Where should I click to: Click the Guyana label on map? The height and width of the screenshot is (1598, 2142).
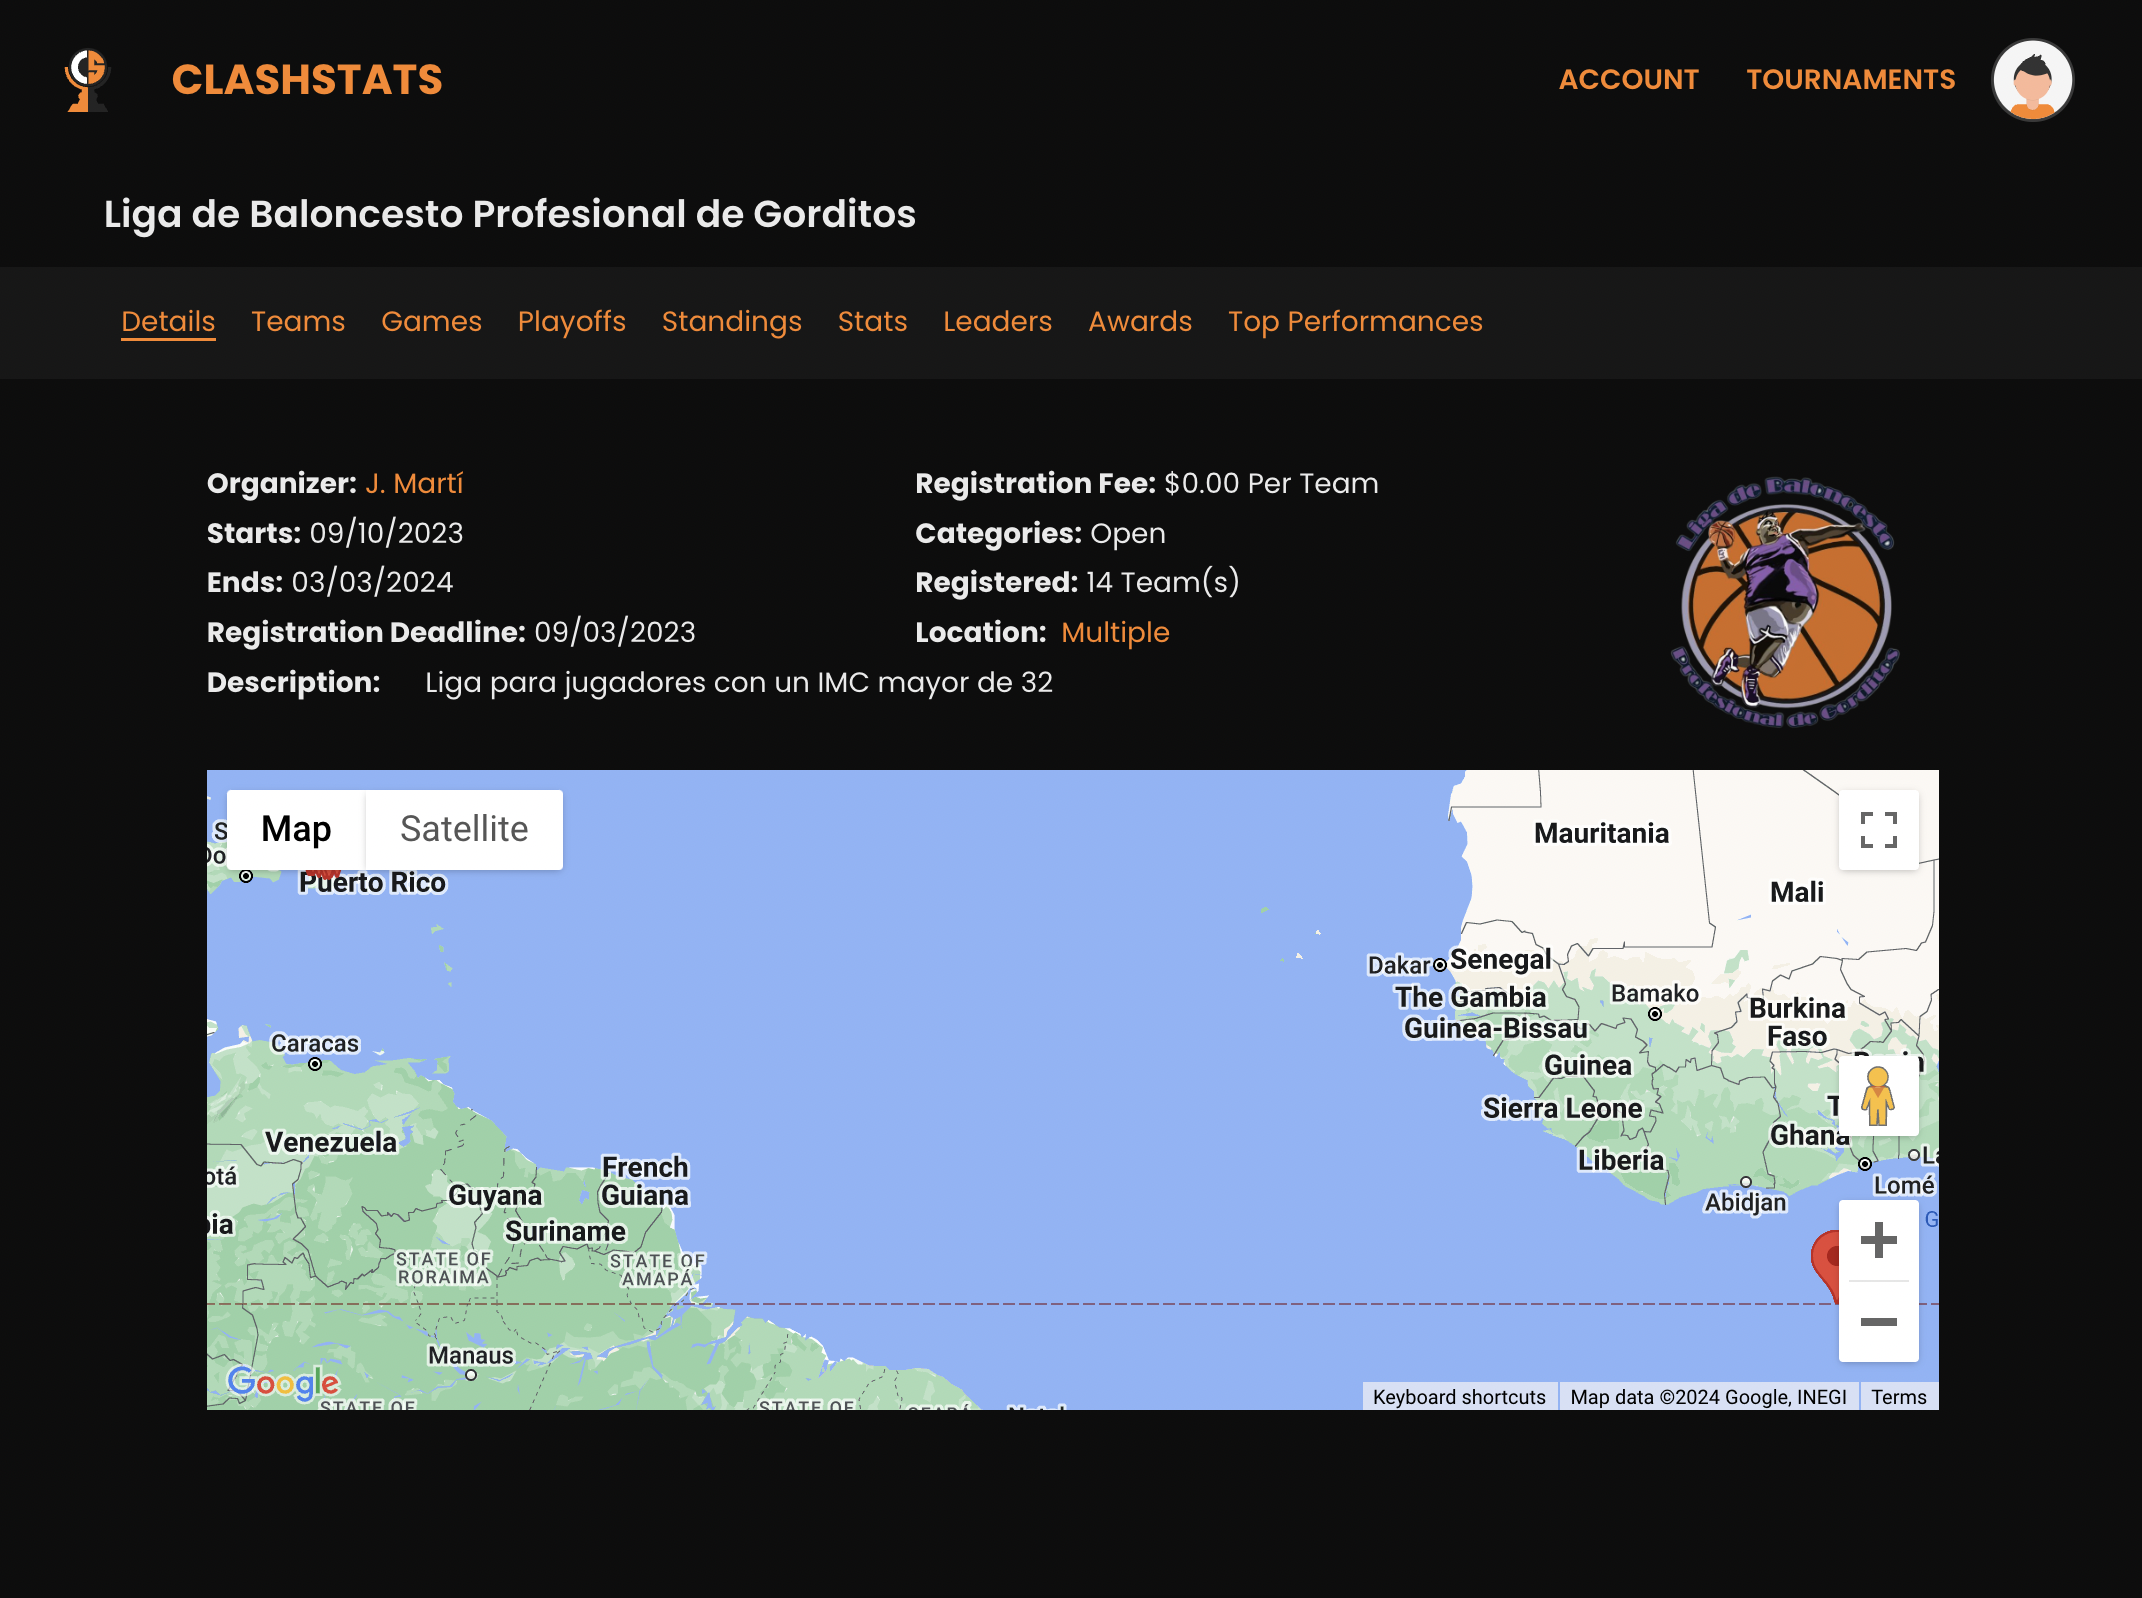pyautogui.click(x=495, y=1195)
